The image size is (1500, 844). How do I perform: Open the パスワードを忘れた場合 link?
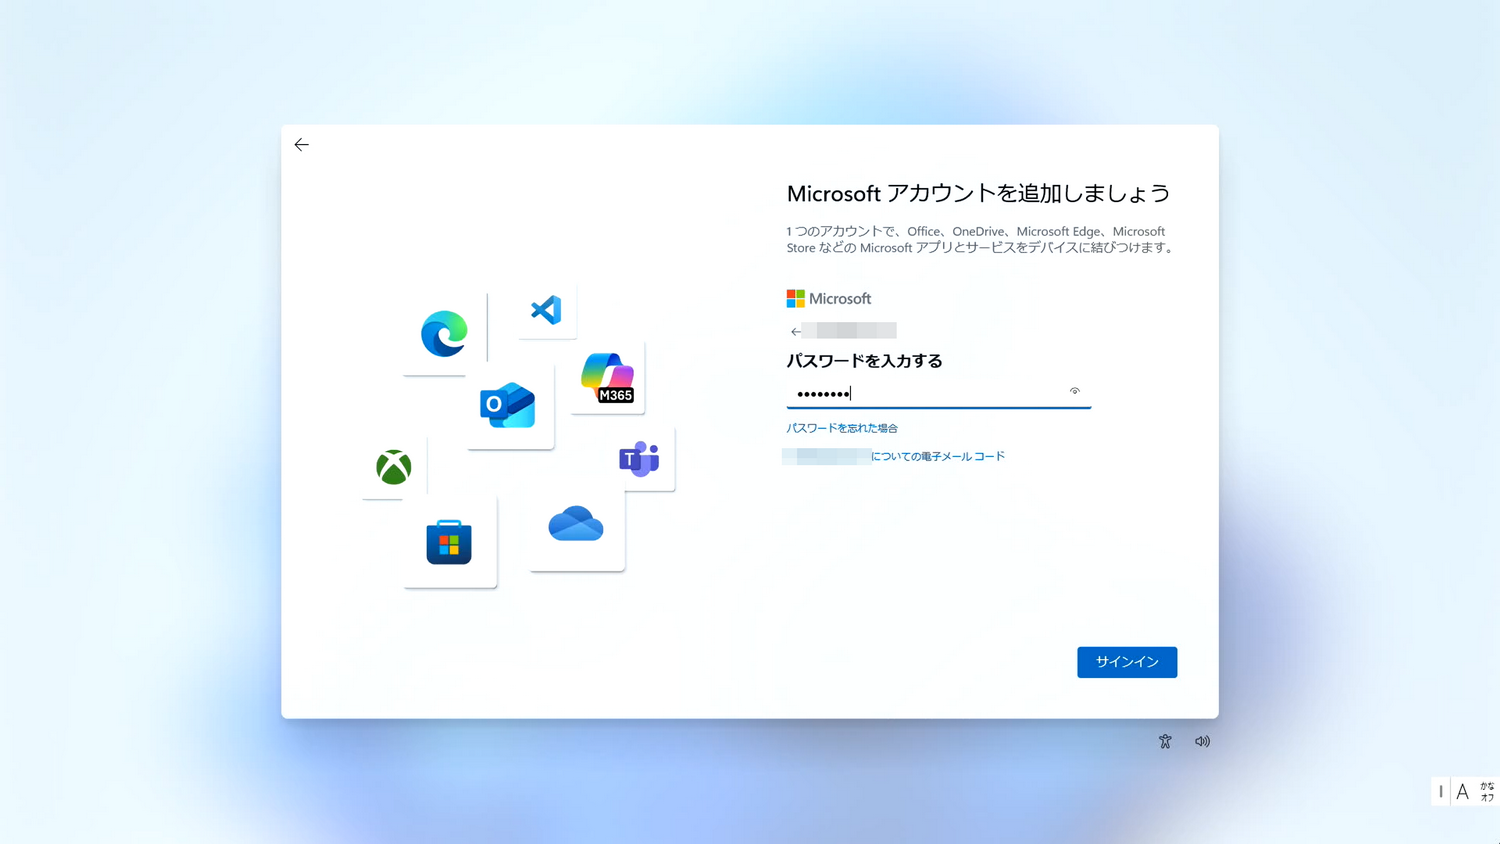842,428
